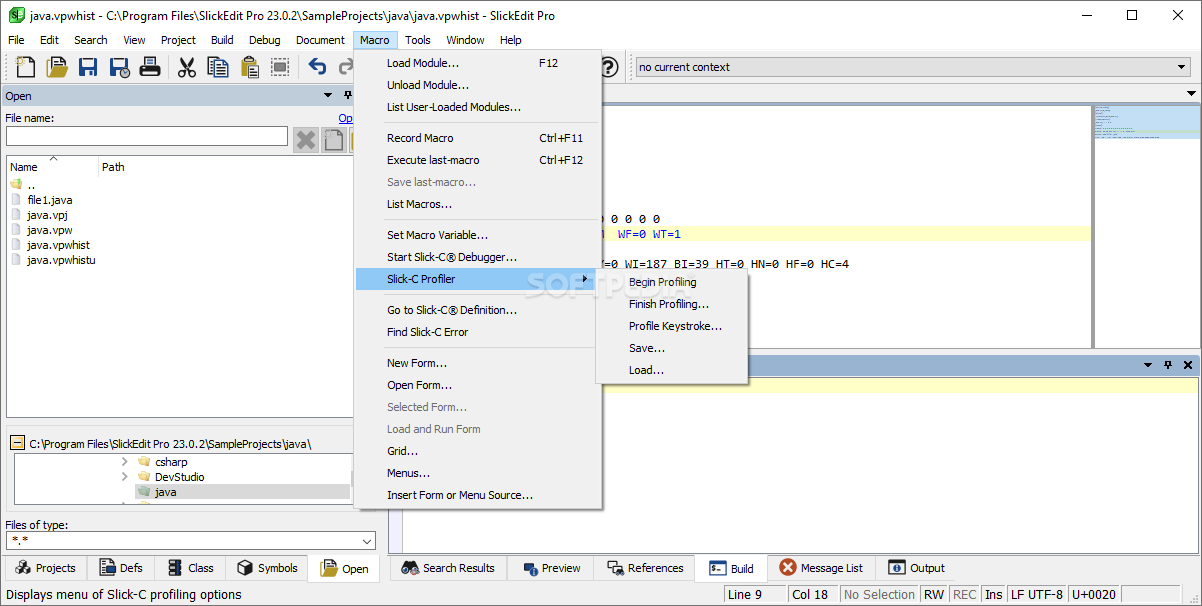The image size is (1202, 606).
Task: Expand the DevStudio folder node
Action: point(124,477)
